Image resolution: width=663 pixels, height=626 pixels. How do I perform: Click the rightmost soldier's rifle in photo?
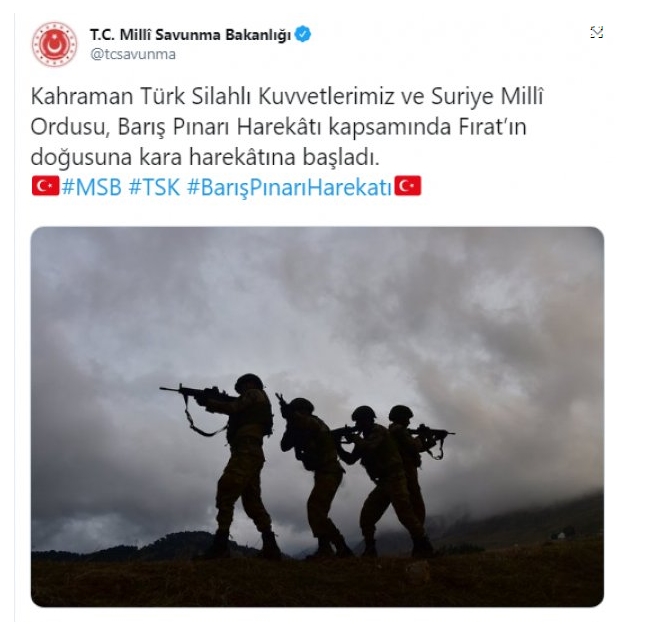[431, 434]
